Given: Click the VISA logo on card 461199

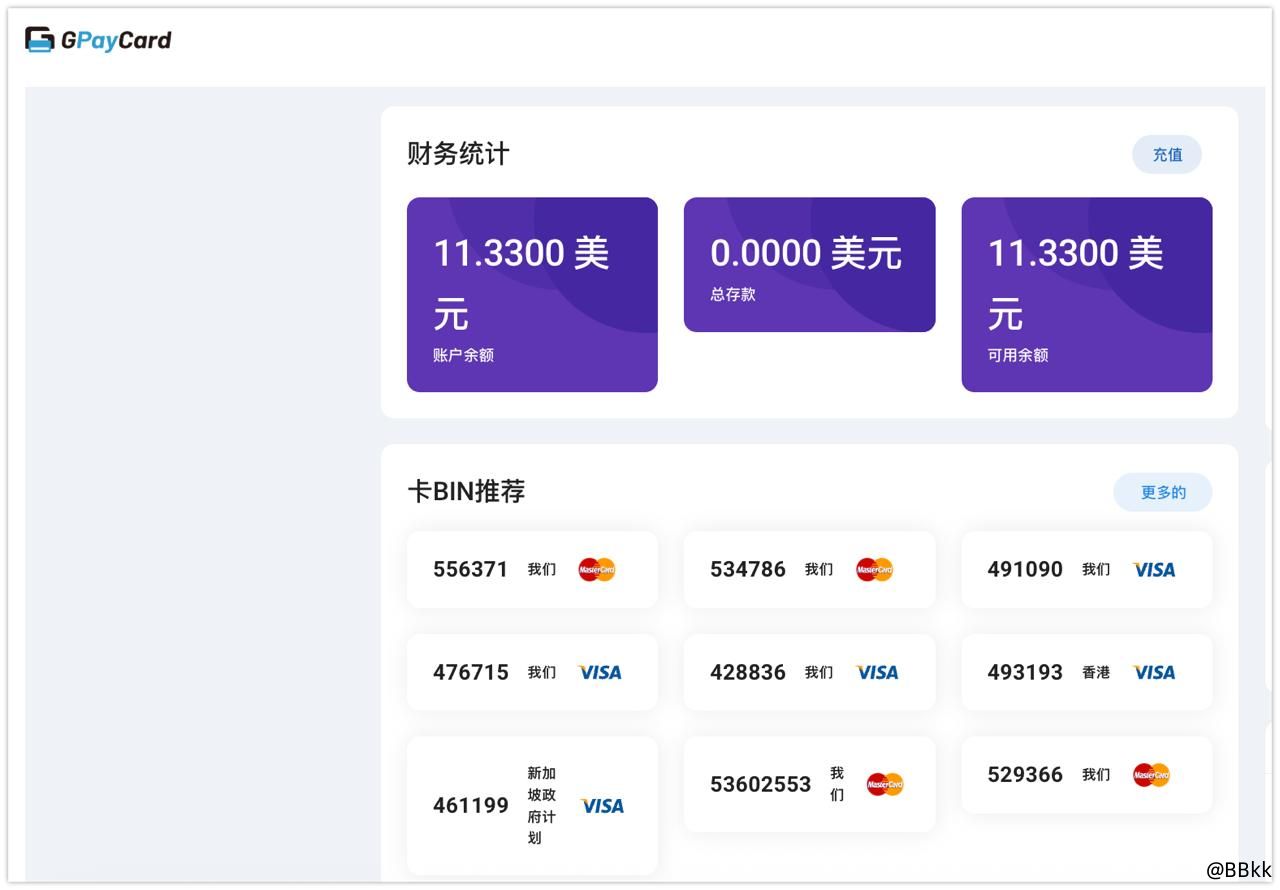Looking at the screenshot, I should pos(602,806).
